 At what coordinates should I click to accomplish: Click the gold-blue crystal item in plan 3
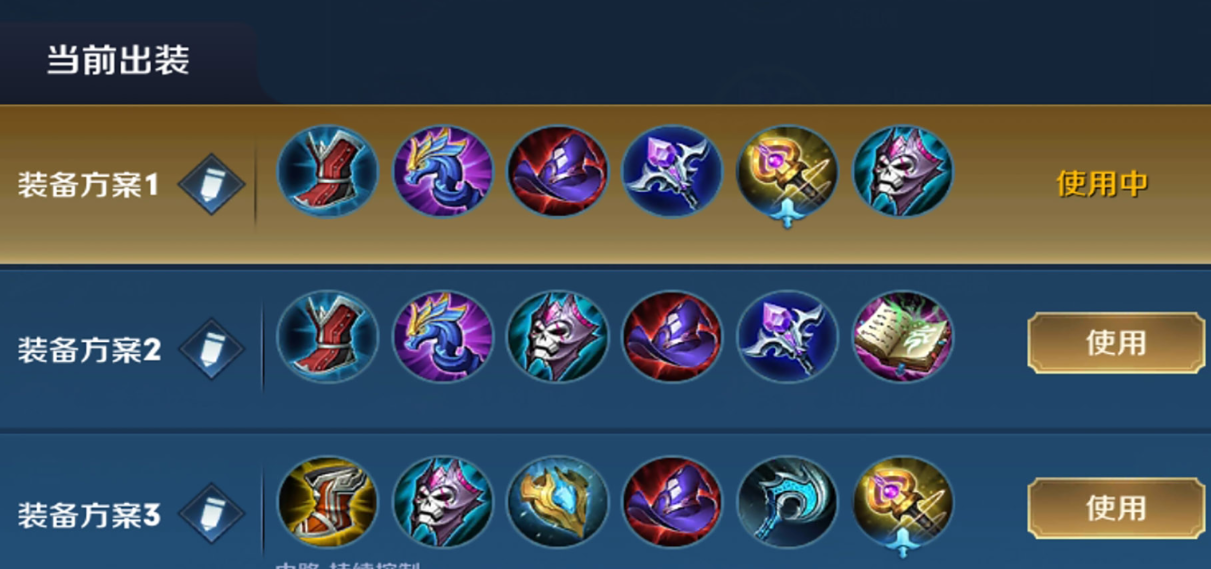(557, 503)
